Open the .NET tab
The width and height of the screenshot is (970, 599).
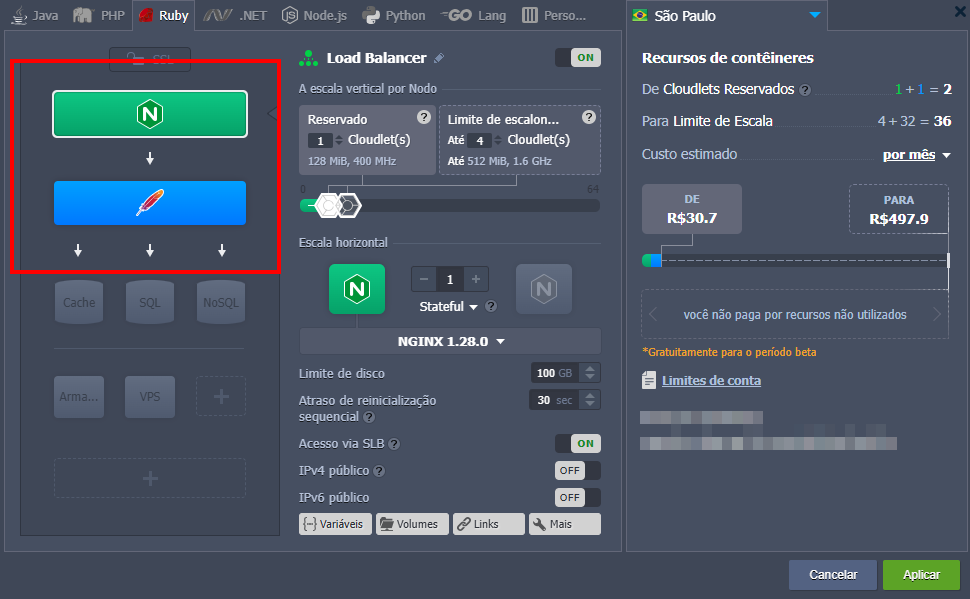pyautogui.click(x=236, y=15)
